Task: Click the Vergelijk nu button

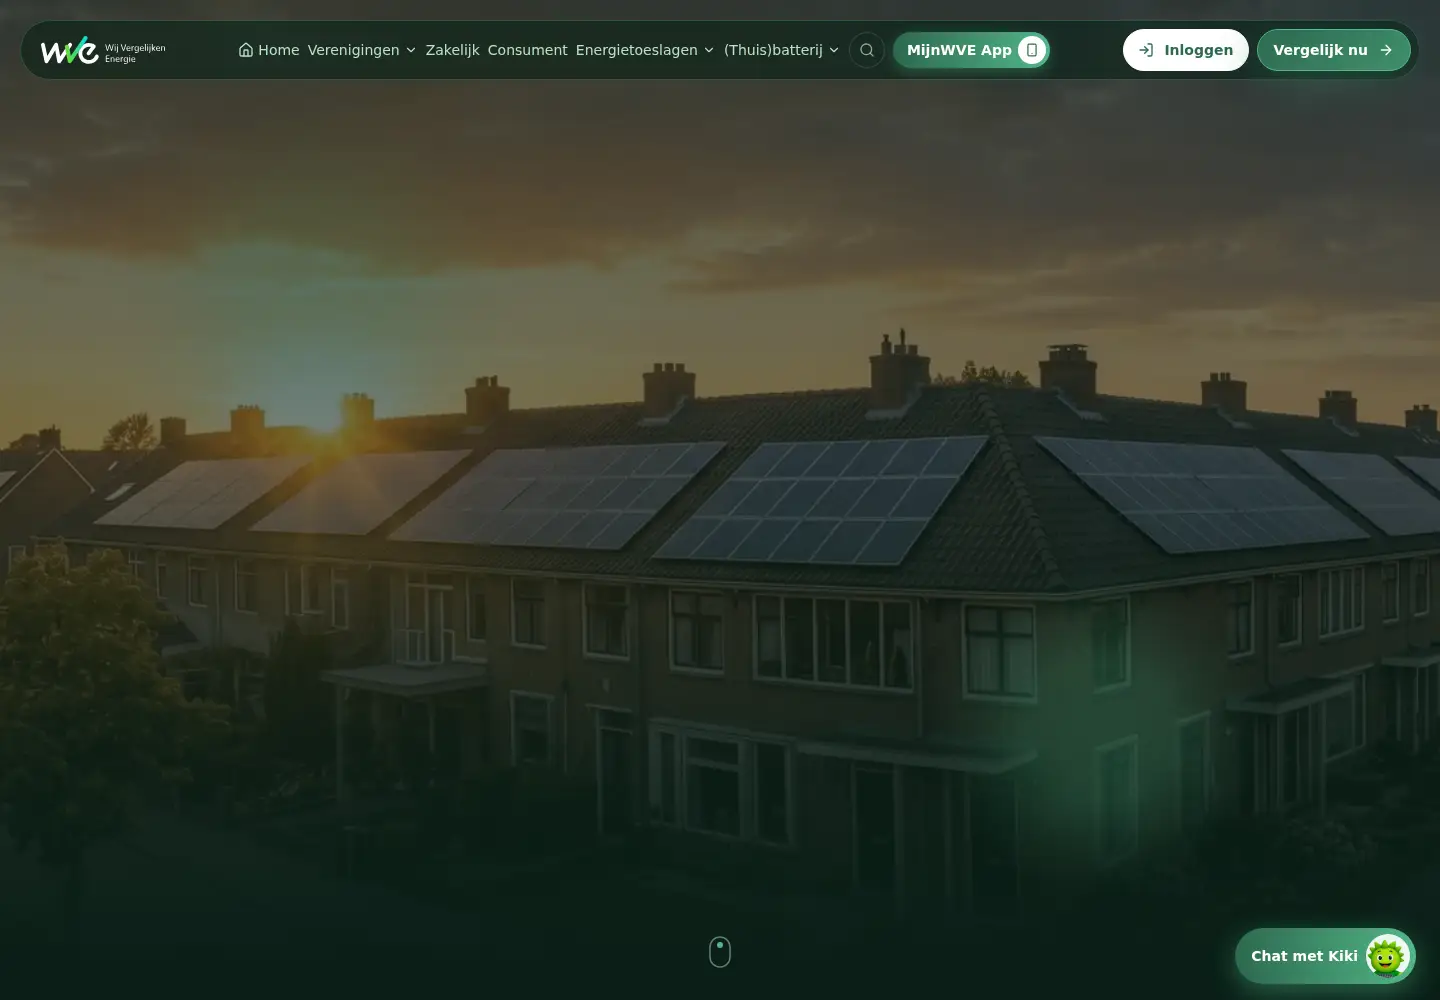Action: 1334,50
